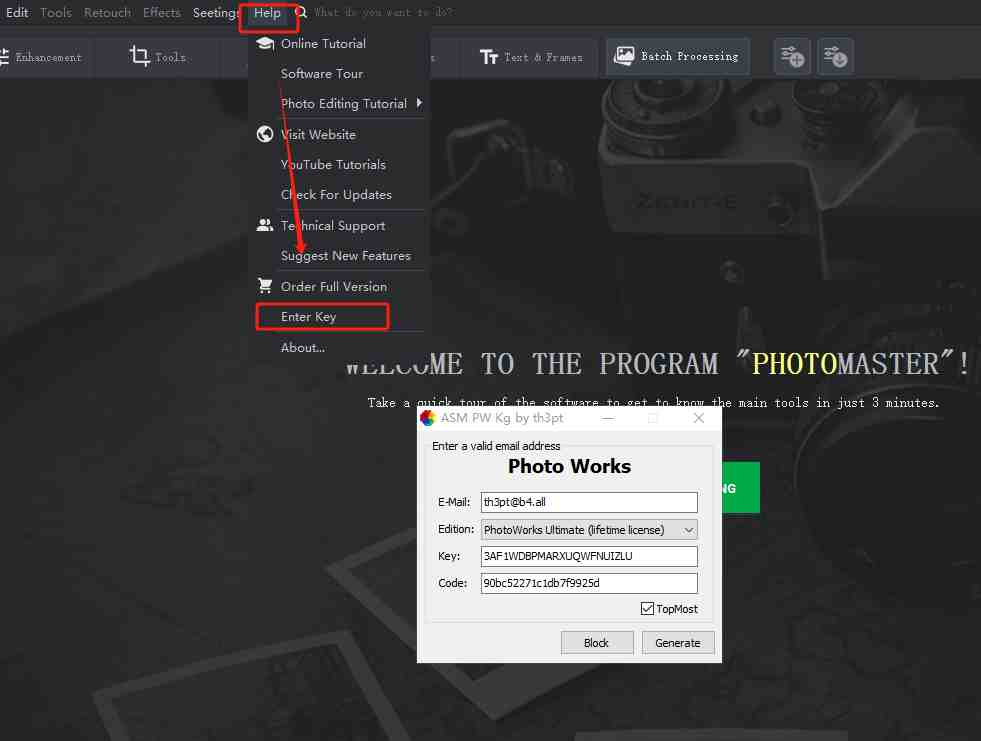This screenshot has width=981, height=741.
Task: Click the Online Tutorial graduation cap icon
Action: 264,43
